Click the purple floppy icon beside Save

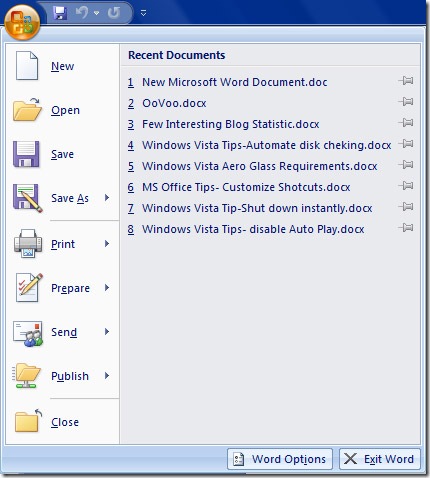click(26, 154)
